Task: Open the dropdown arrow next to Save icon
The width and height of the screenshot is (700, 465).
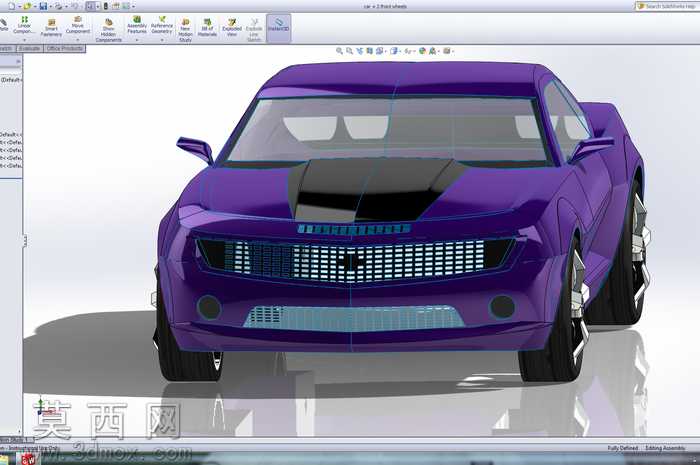Action: [x=50, y=7]
